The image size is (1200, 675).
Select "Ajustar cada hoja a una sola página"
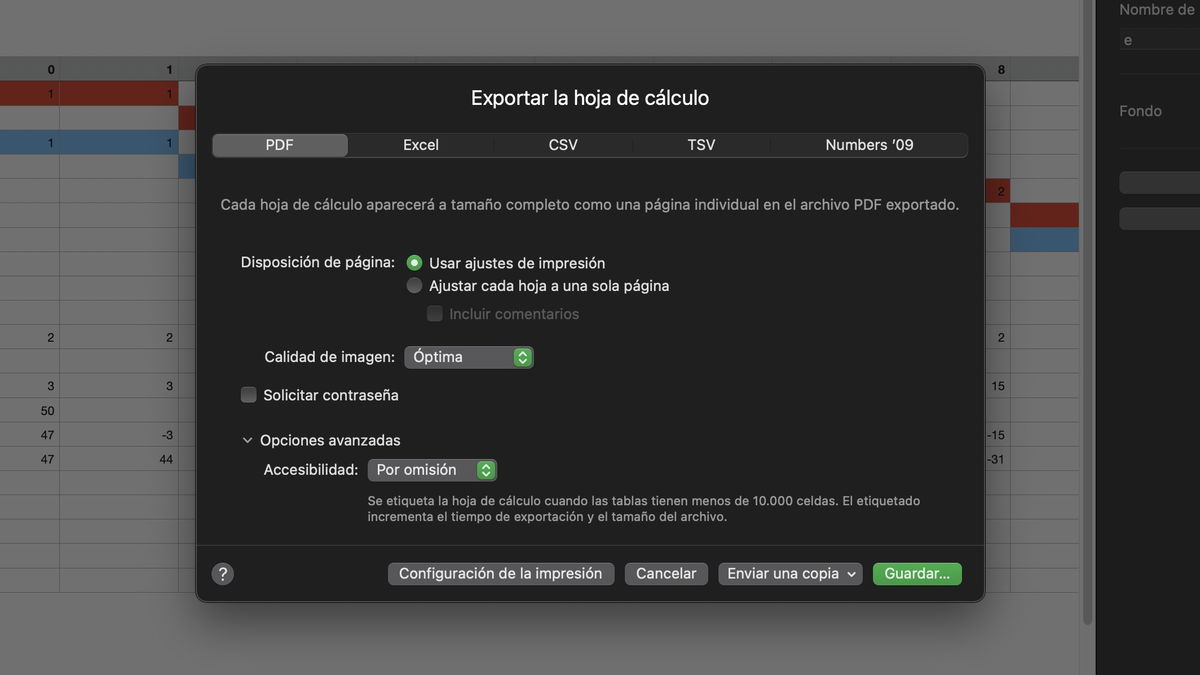(x=414, y=285)
